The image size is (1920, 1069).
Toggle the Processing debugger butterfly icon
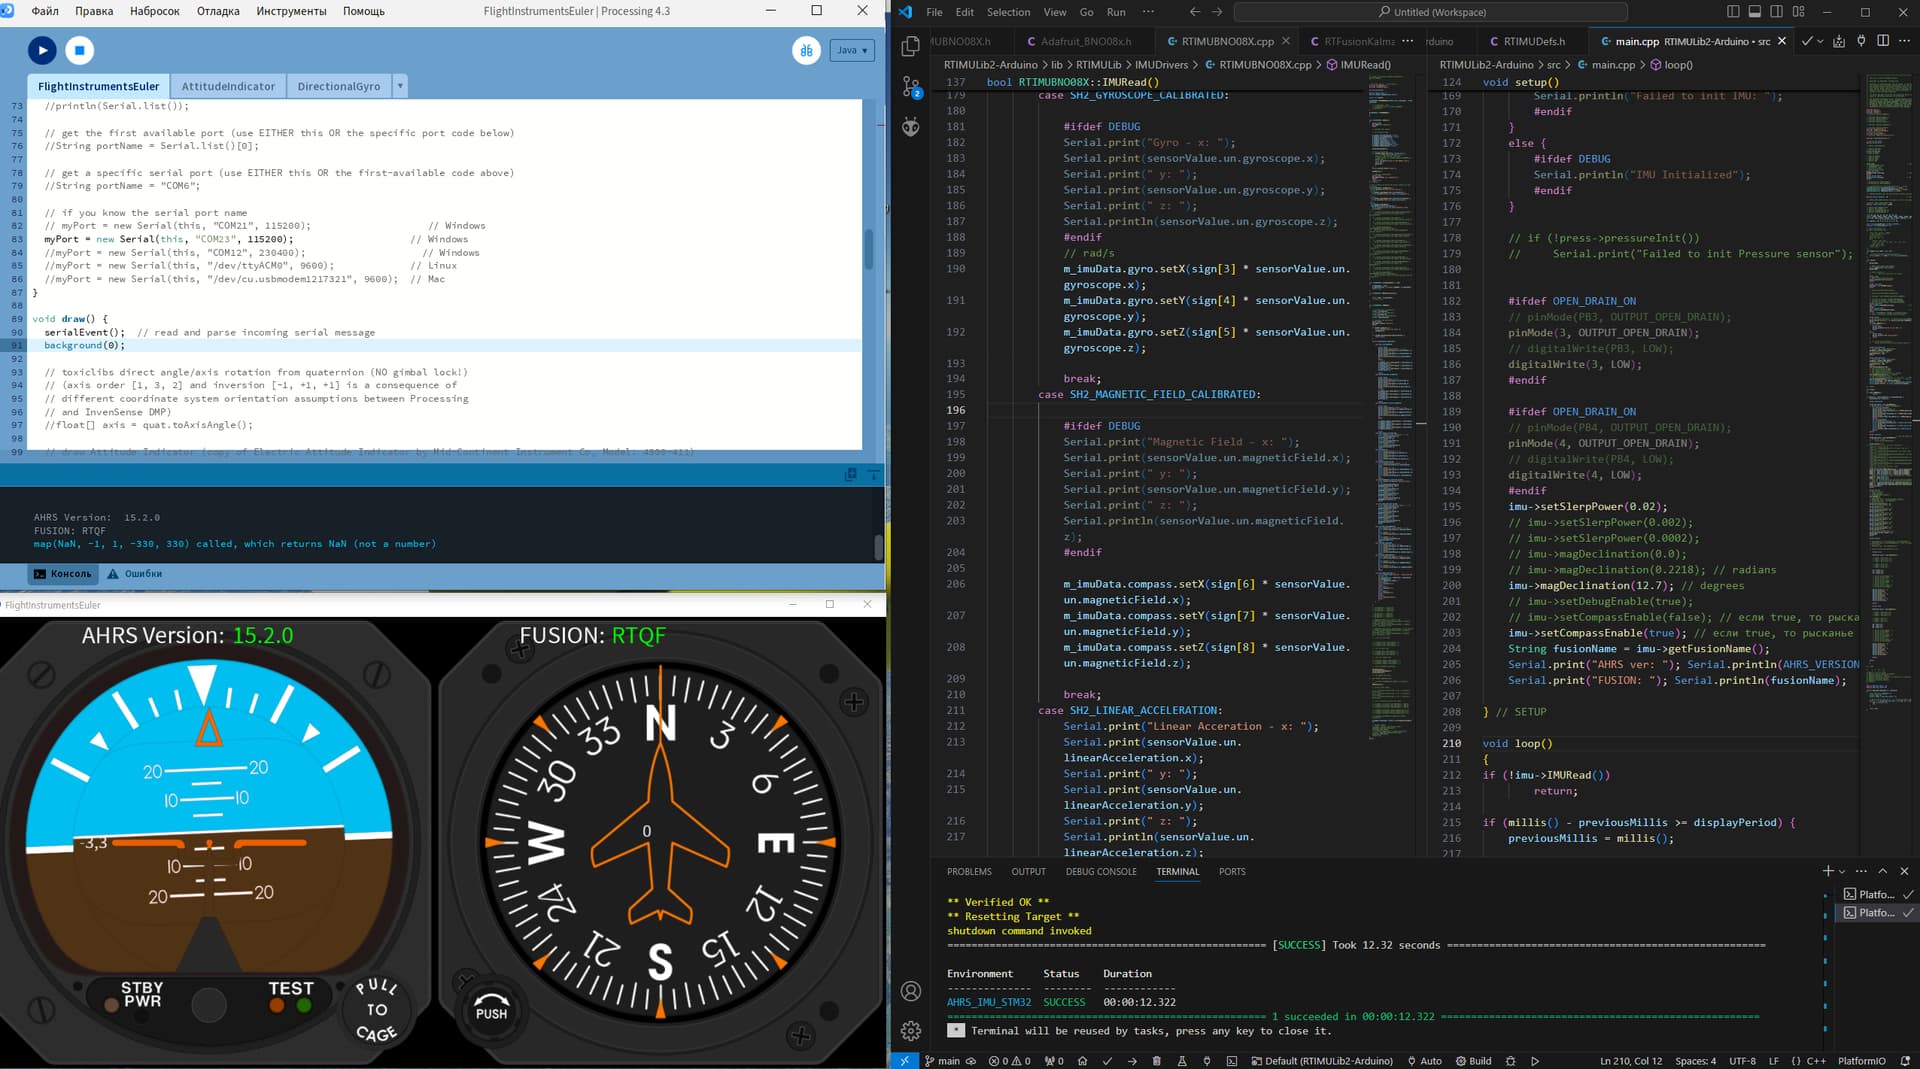point(806,50)
